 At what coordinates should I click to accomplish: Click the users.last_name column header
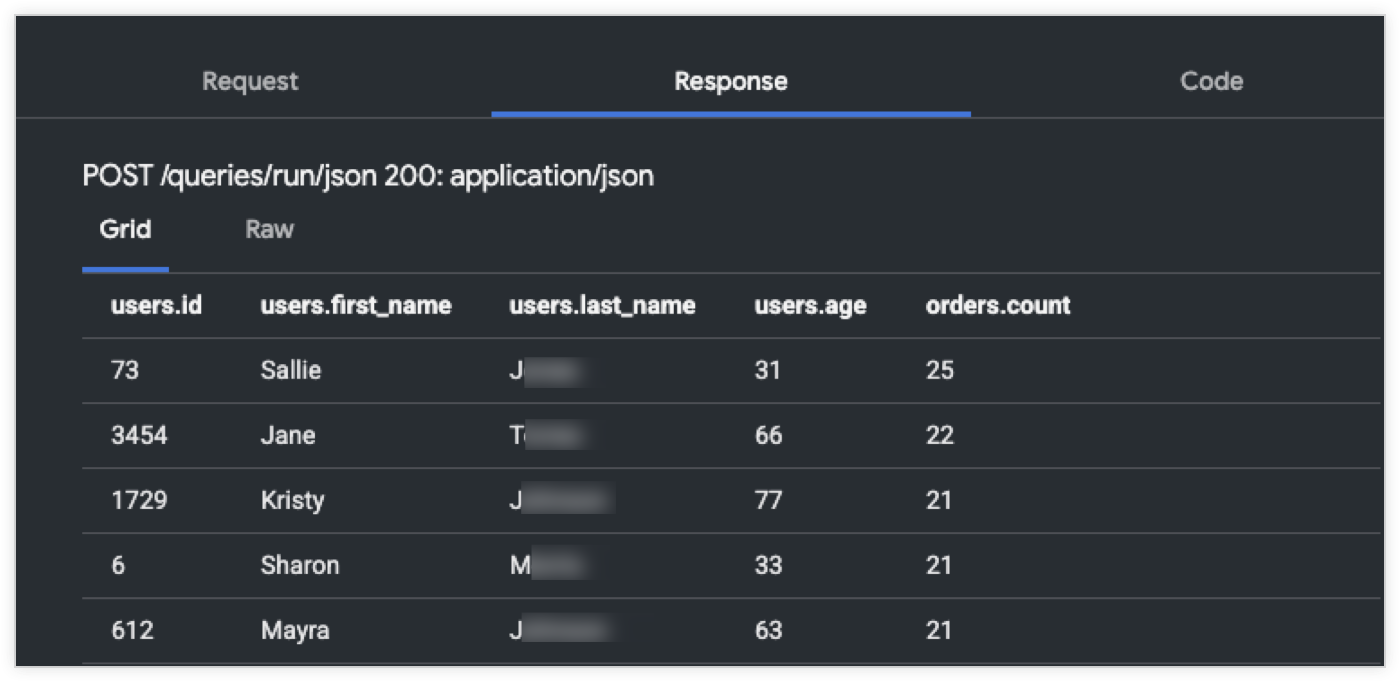[602, 305]
